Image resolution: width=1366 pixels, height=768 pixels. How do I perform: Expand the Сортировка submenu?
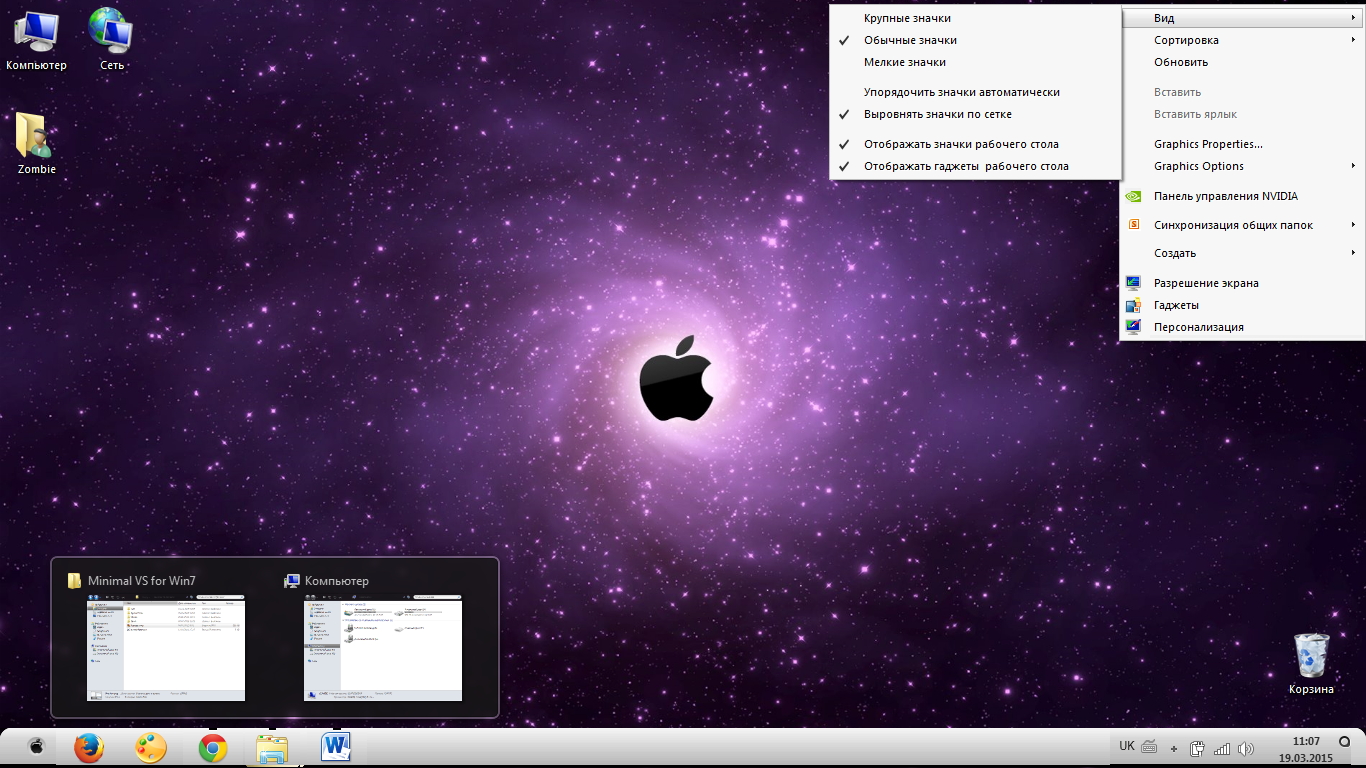(x=1243, y=40)
